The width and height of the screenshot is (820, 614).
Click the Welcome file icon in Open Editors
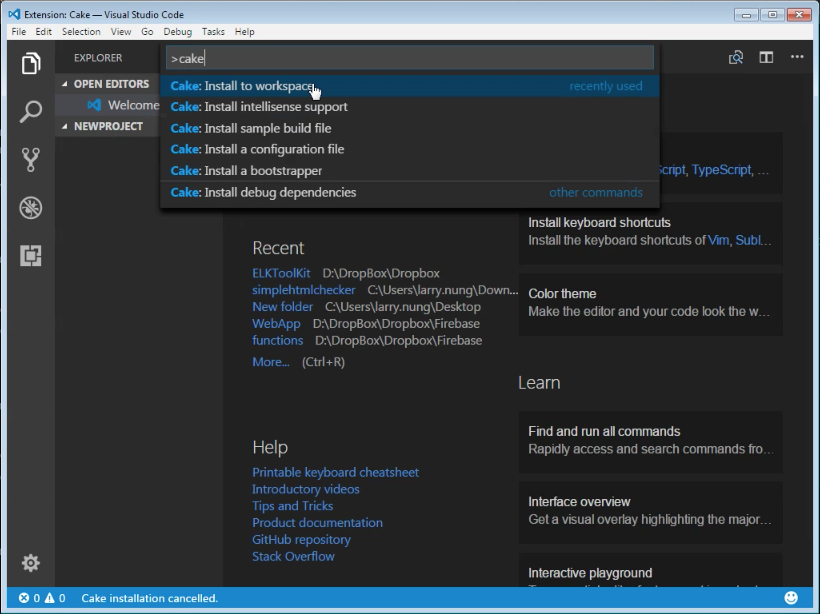coord(94,105)
